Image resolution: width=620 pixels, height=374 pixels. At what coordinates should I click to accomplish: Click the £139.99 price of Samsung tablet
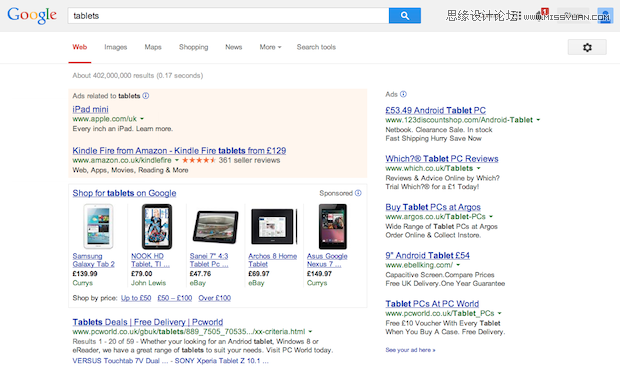pos(85,274)
